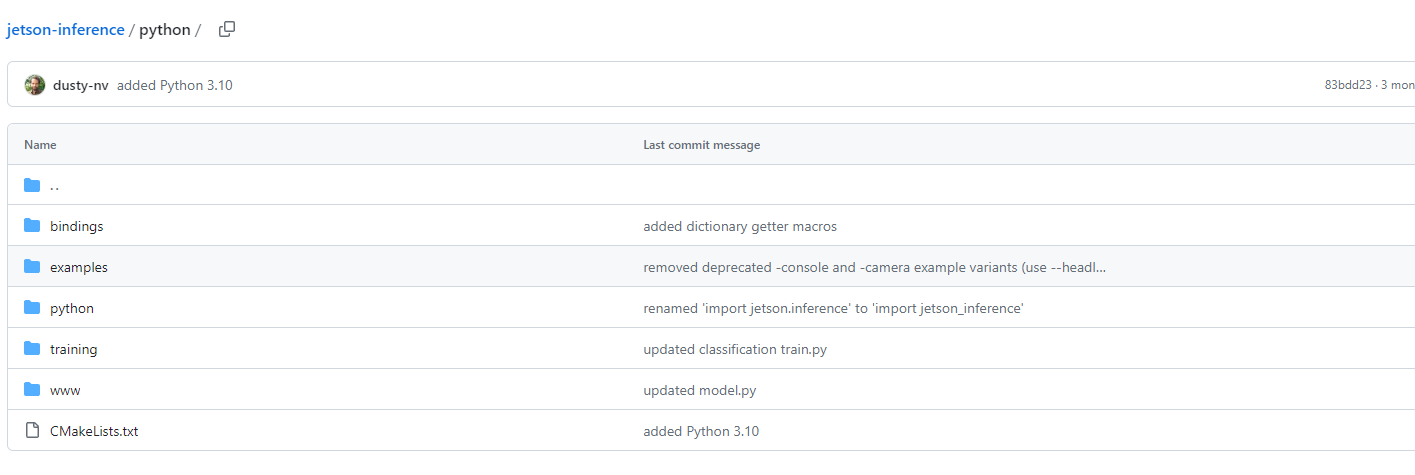
Task: Open the bindings directory name
Action: click(x=77, y=227)
